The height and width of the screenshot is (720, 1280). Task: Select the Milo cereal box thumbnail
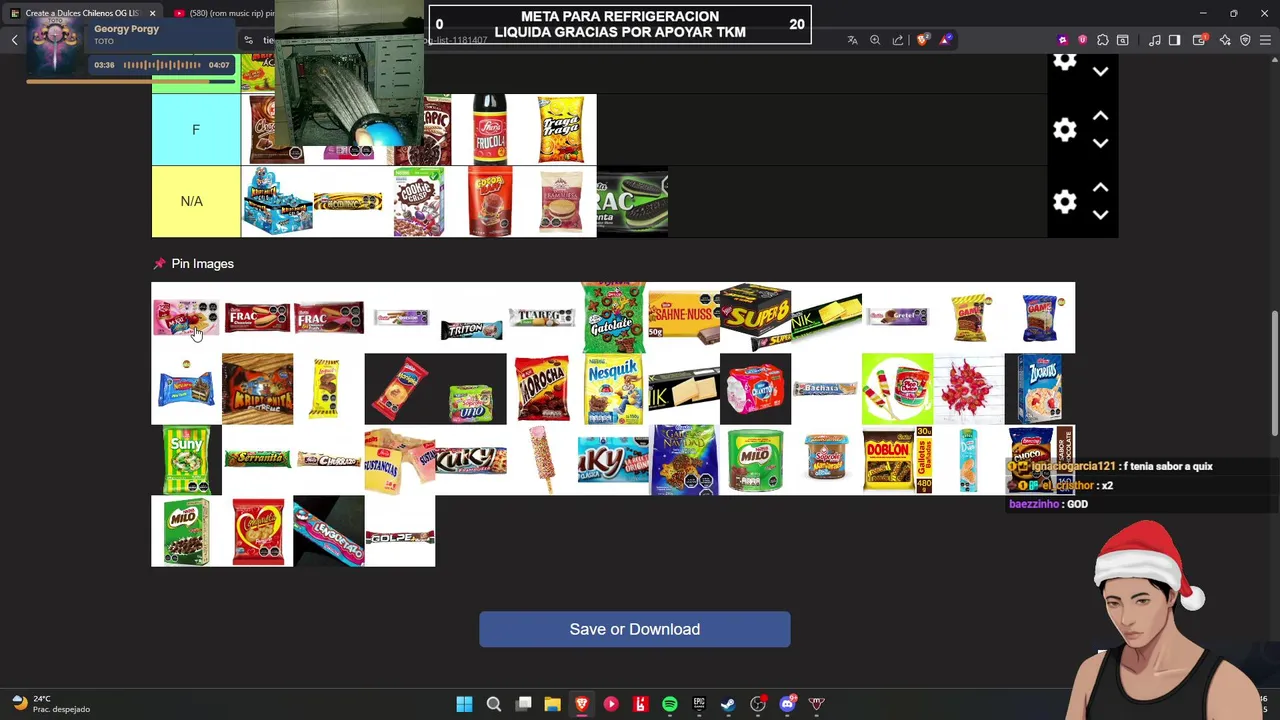pyautogui.click(x=187, y=532)
